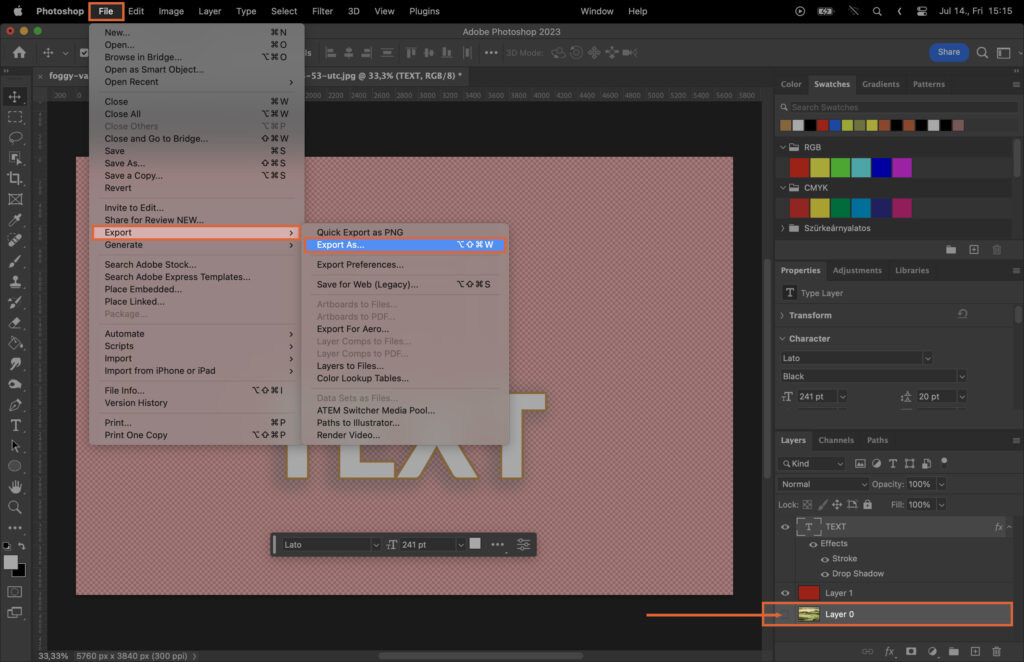Click the Share button
The height and width of the screenshot is (662, 1024).
(947, 51)
